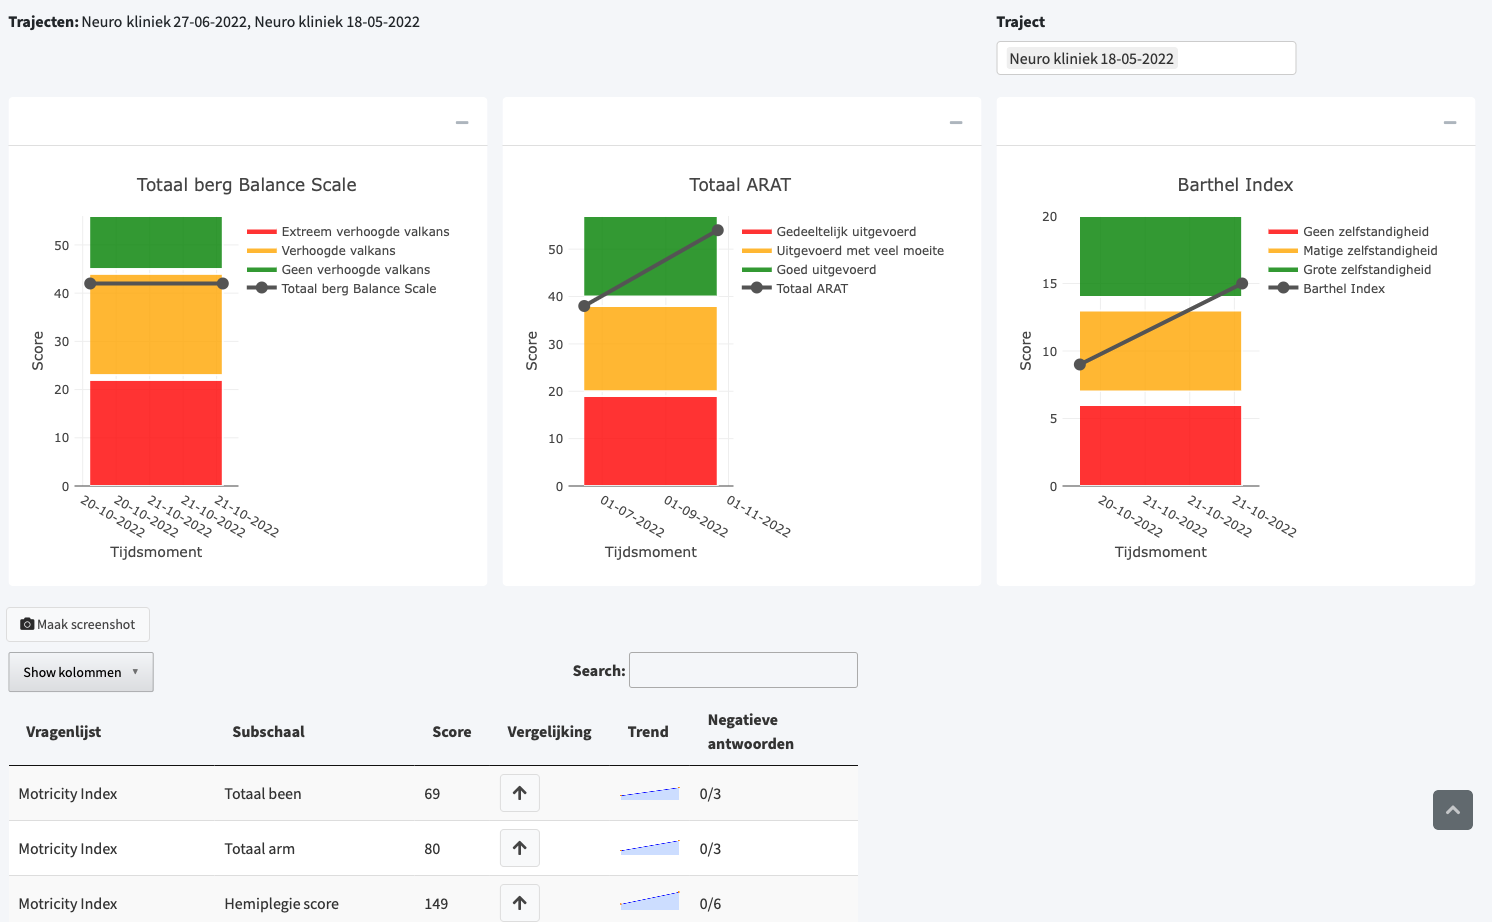Screen dimensions: 1492x922
Task: Click up-arrow comparison icon for Totaal been
Action: click(x=520, y=793)
